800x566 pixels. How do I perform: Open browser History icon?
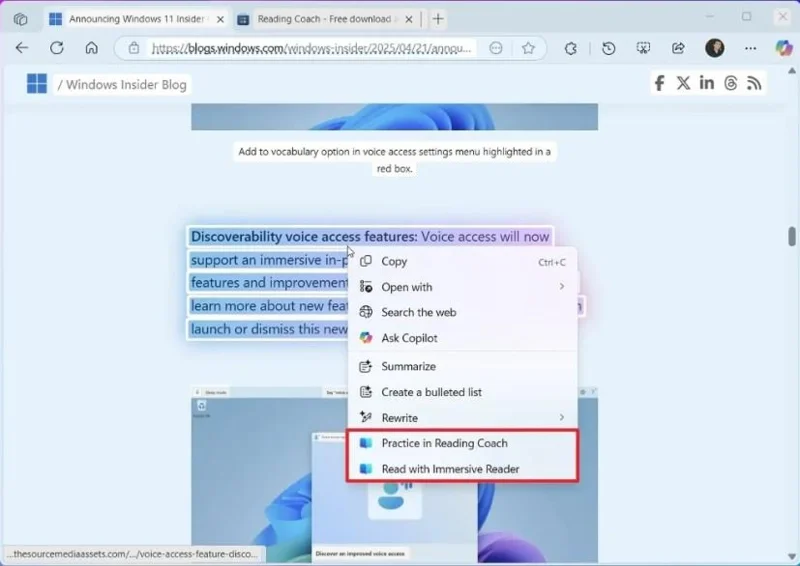[x=608, y=48]
